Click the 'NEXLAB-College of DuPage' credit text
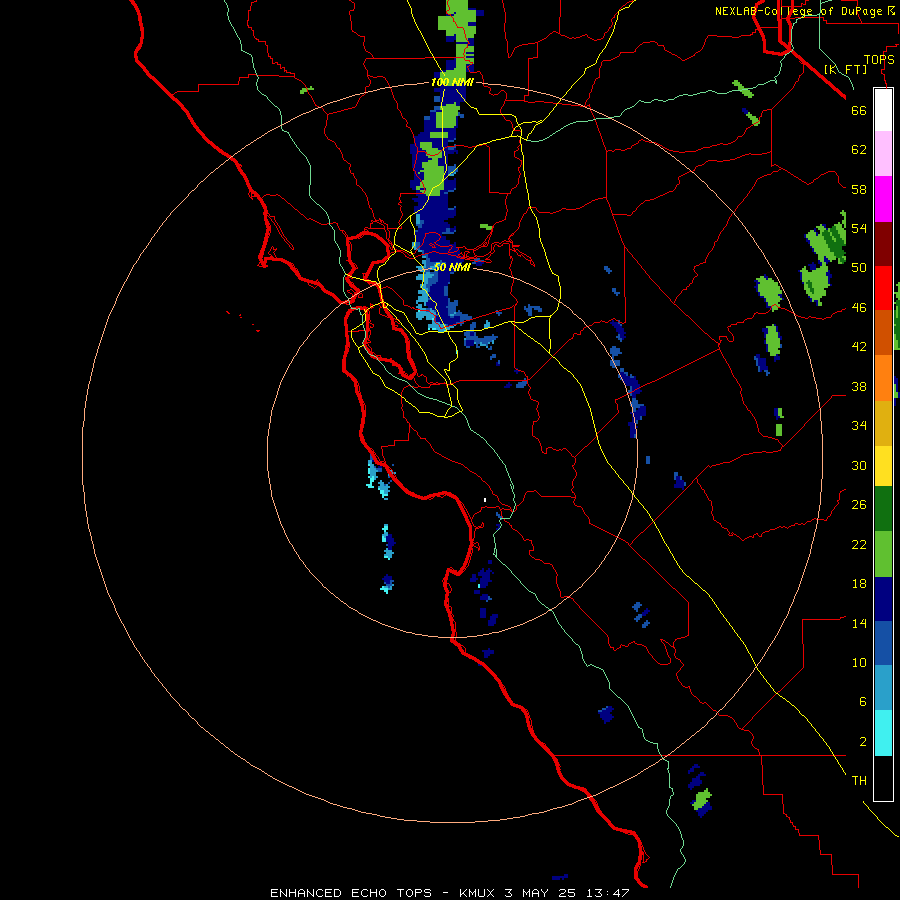The width and height of the screenshot is (900, 900). (x=798, y=11)
